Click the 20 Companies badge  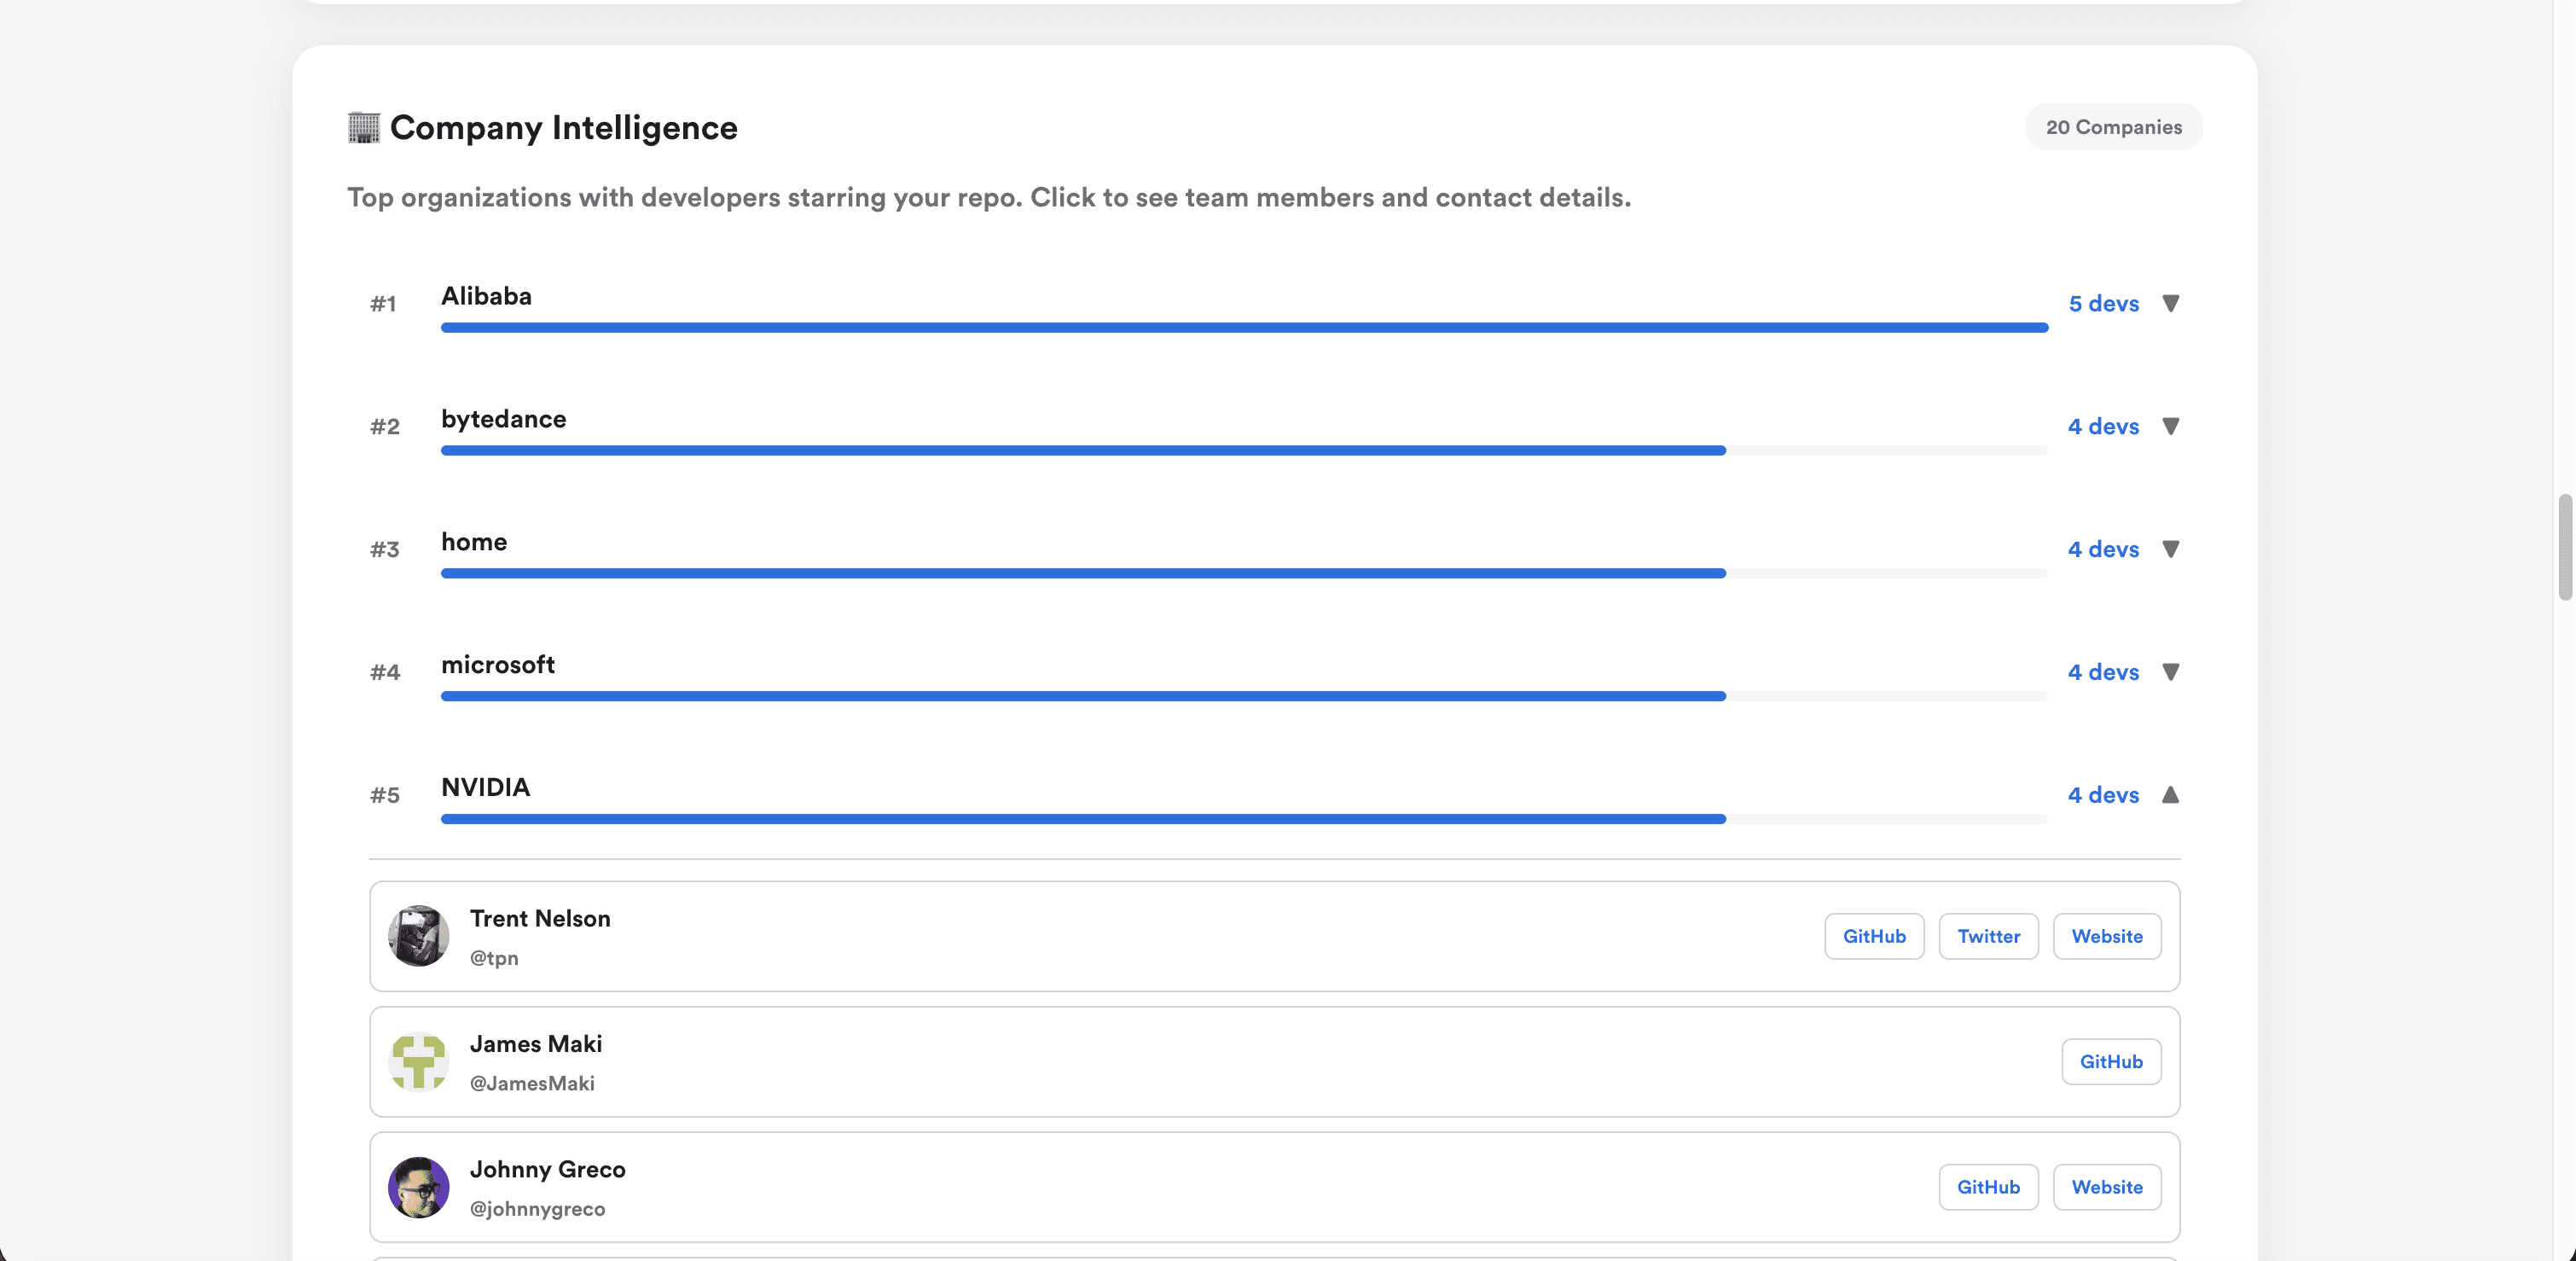(2113, 127)
